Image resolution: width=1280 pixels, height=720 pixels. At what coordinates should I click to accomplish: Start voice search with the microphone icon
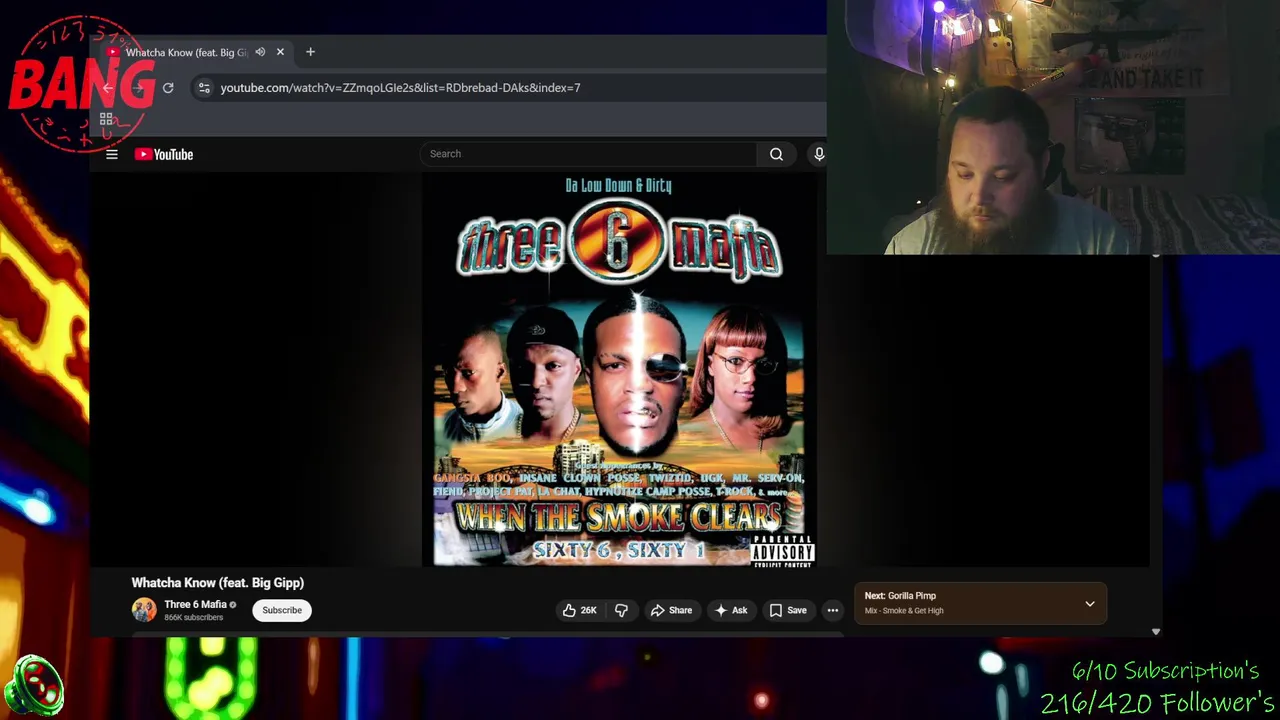818,154
